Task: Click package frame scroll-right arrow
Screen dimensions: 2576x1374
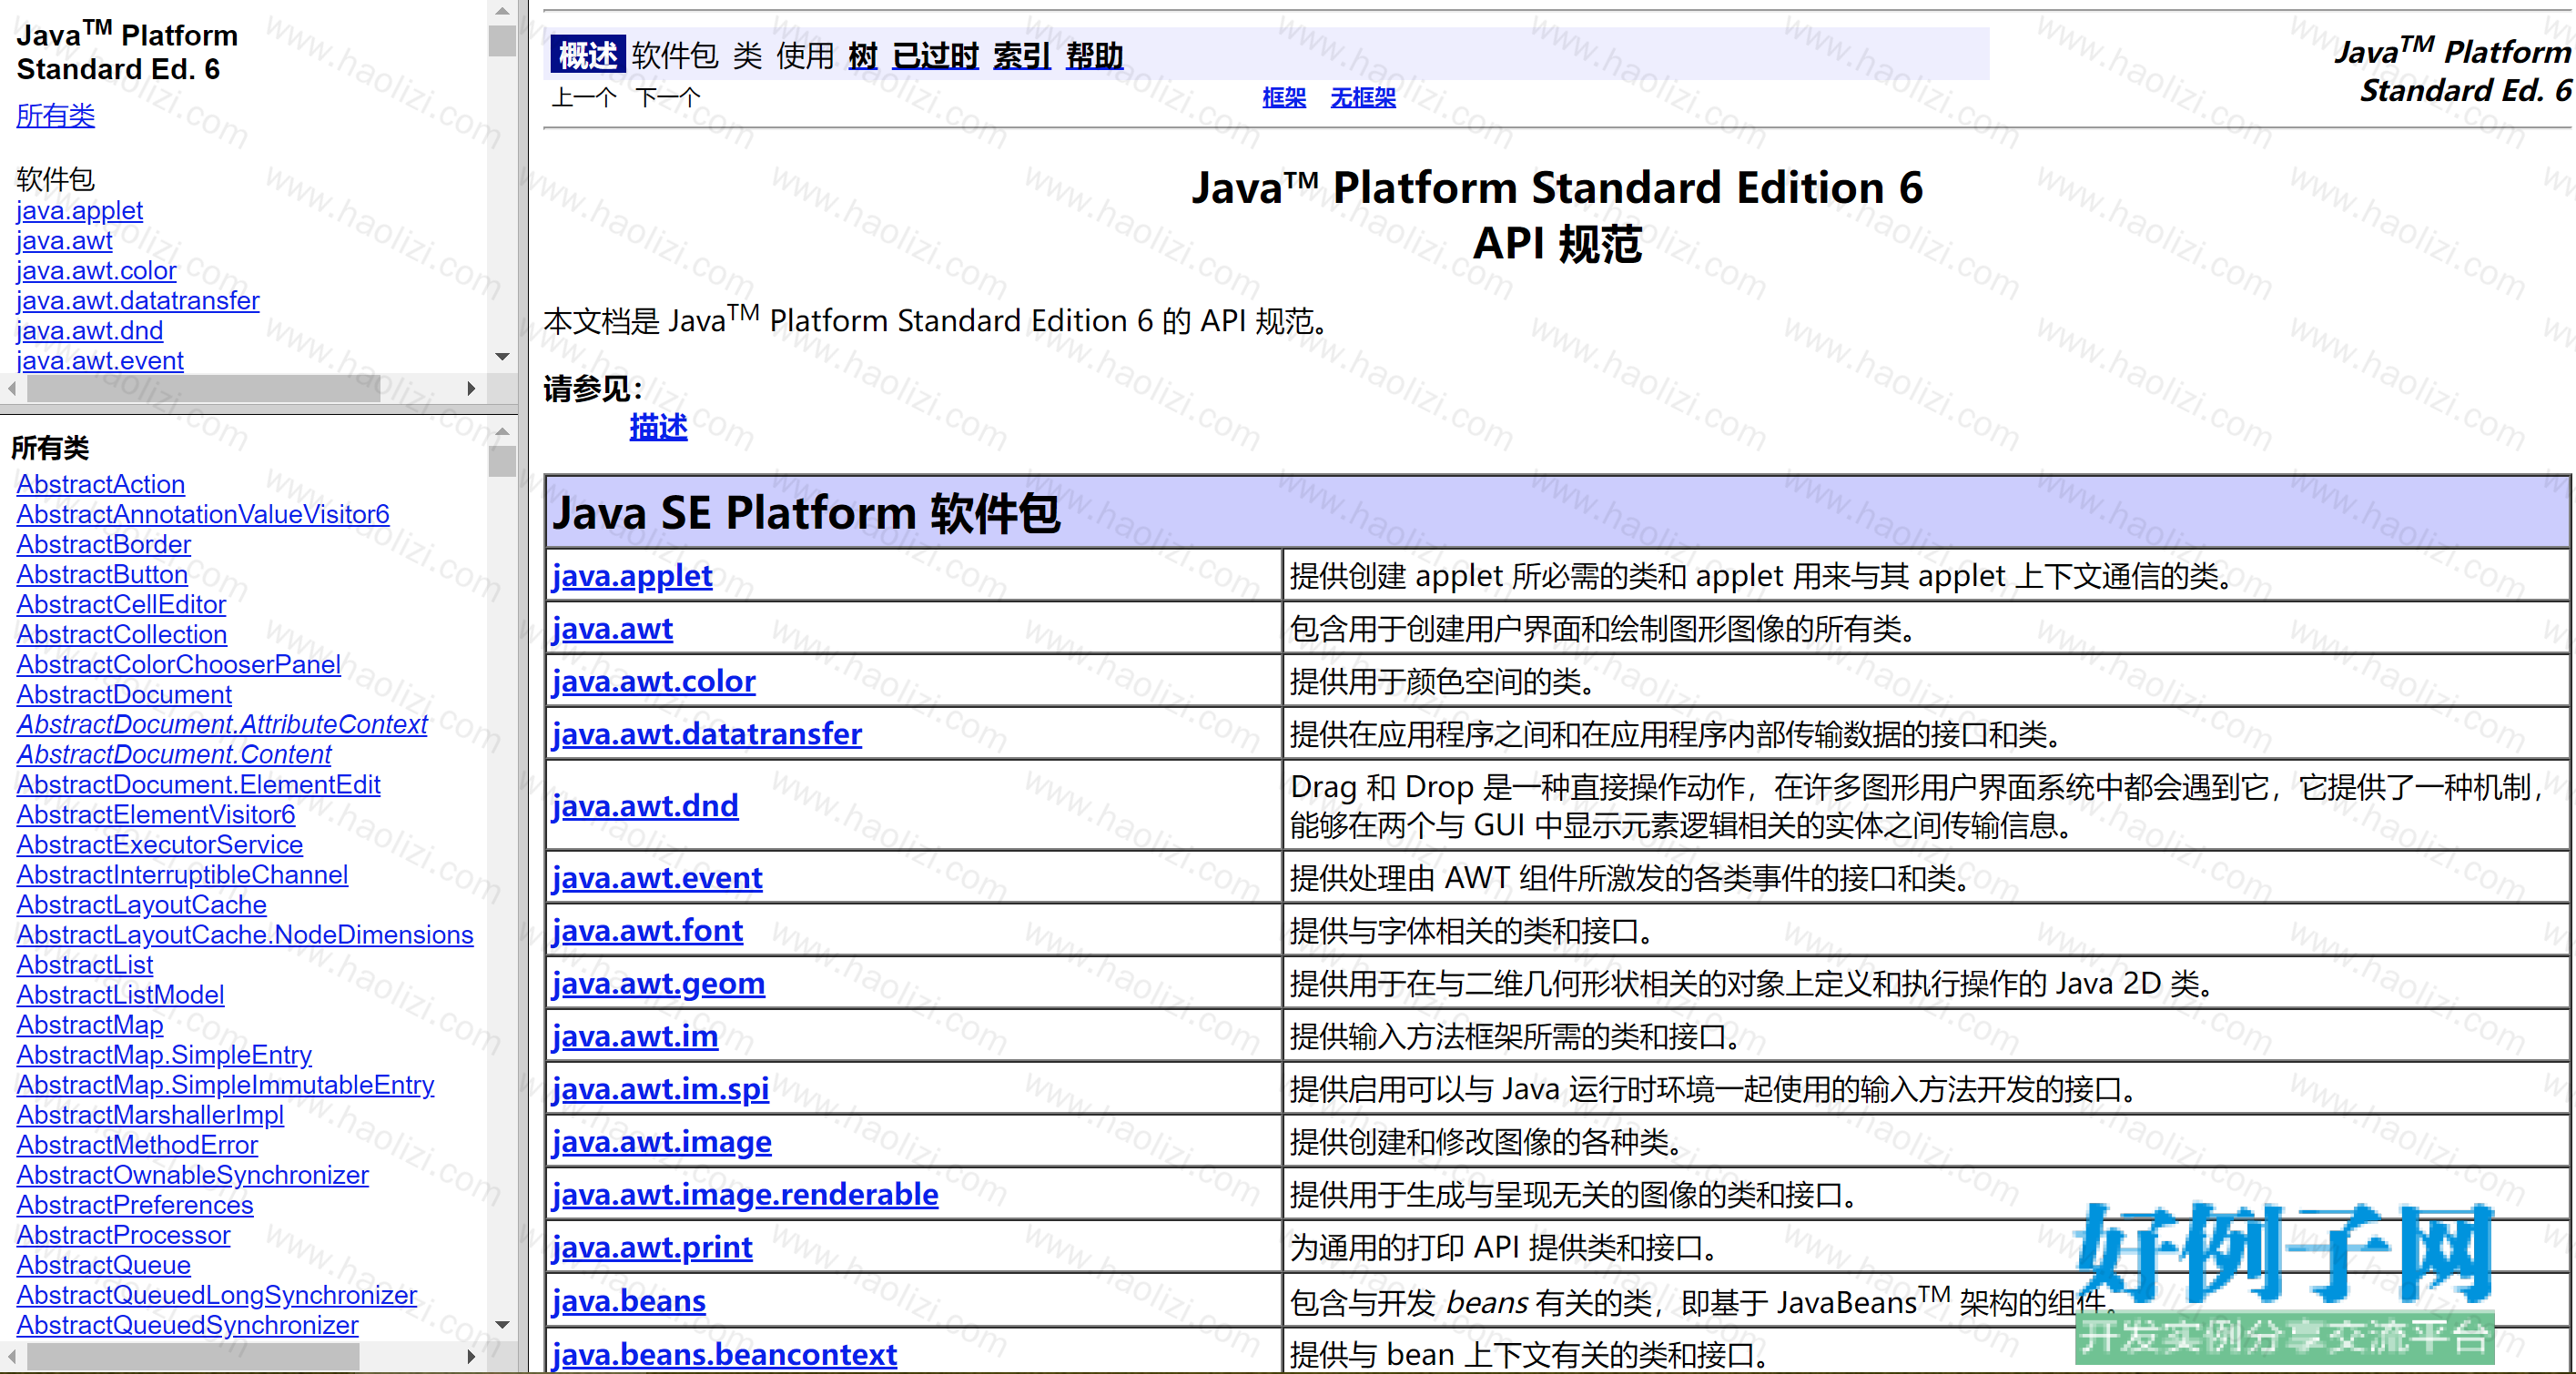Action: click(x=471, y=388)
